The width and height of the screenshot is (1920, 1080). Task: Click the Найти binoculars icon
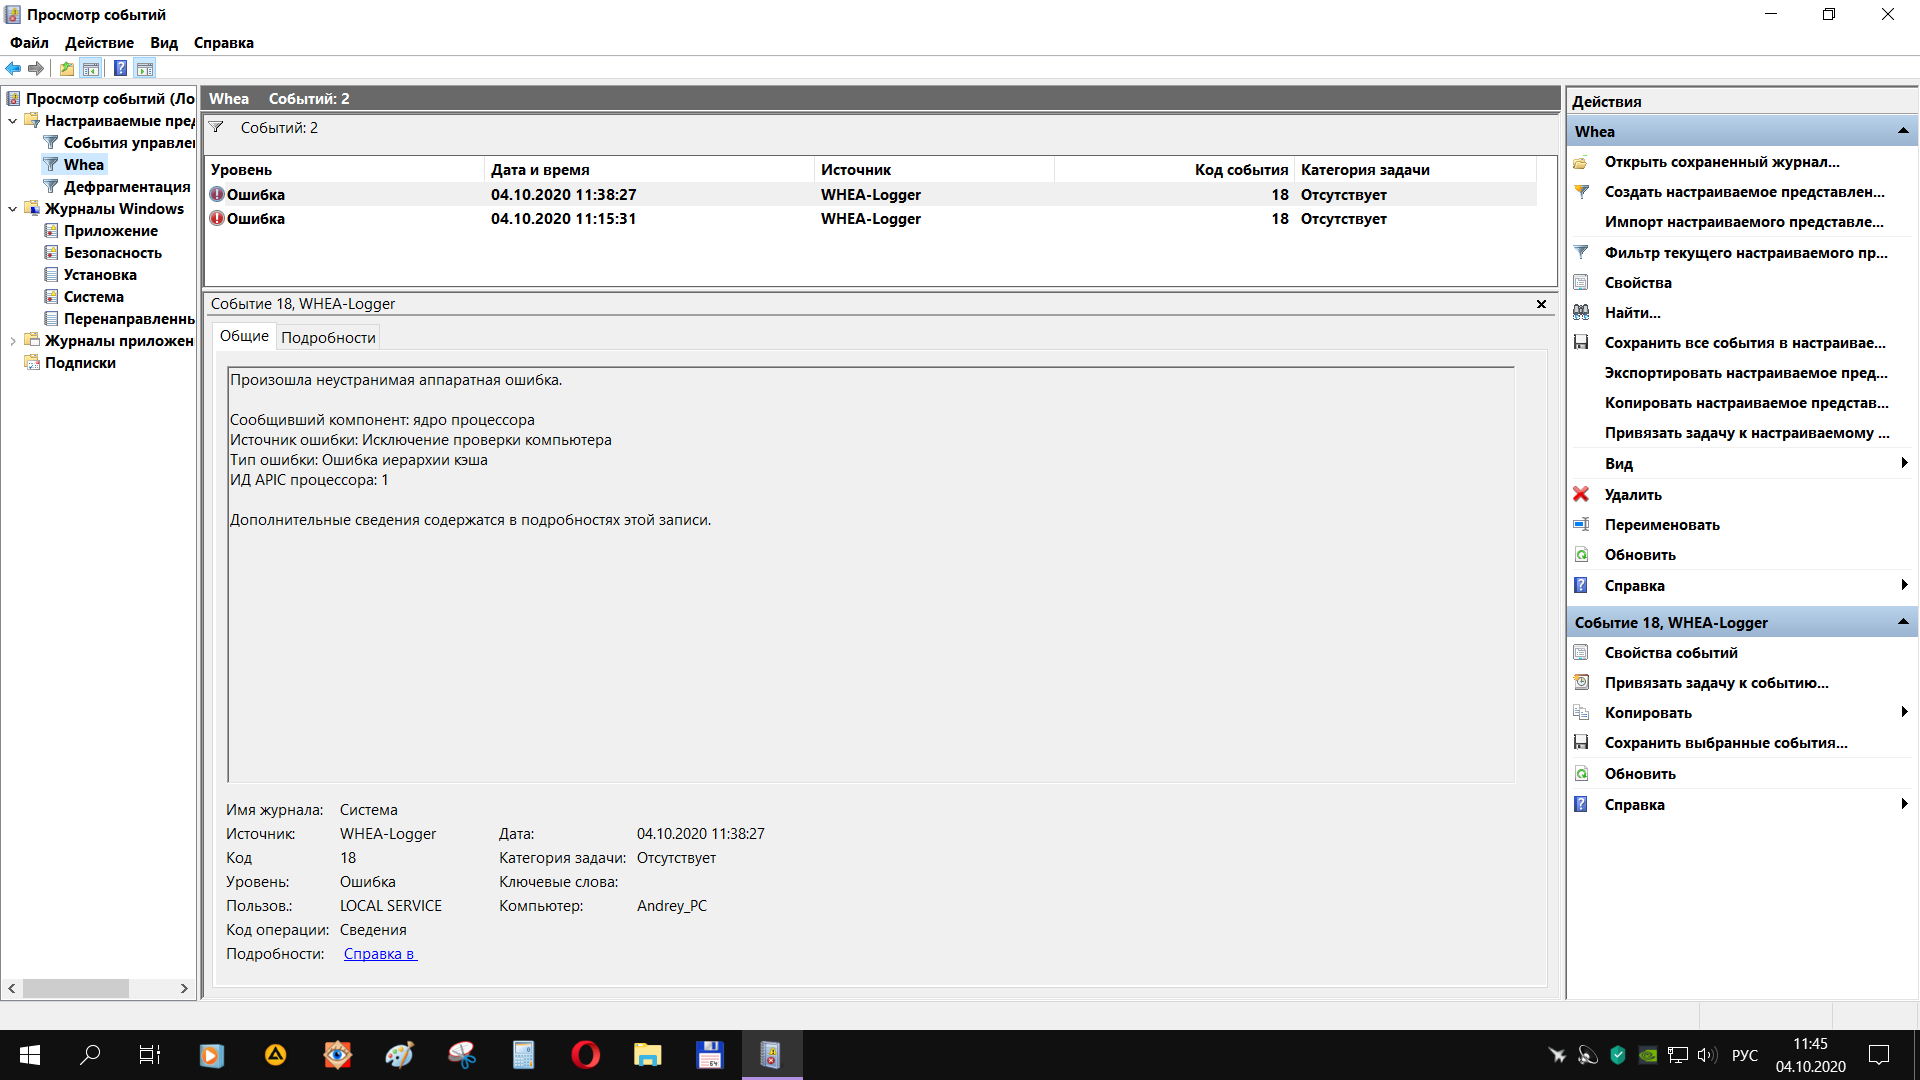click(1581, 313)
